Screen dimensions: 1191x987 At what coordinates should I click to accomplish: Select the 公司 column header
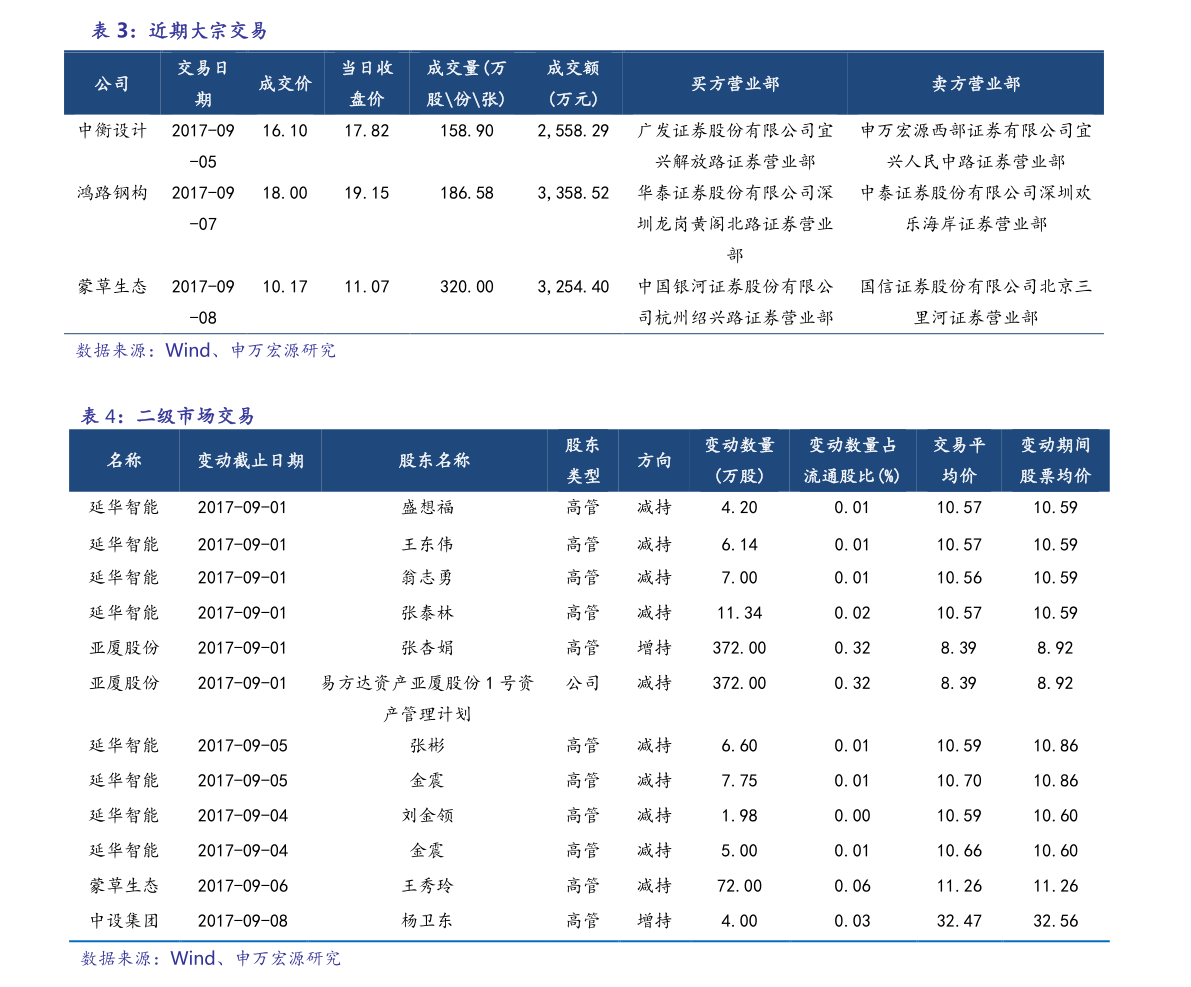click(112, 84)
